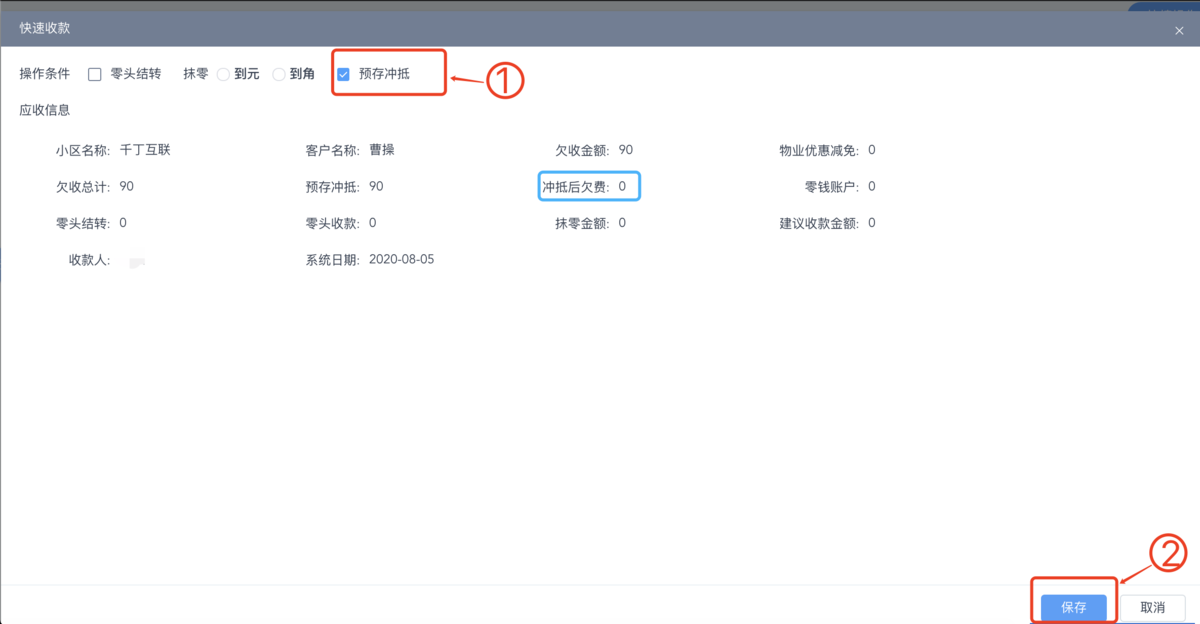
Task: Click the 欠收总计 value 90
Action: (126, 186)
